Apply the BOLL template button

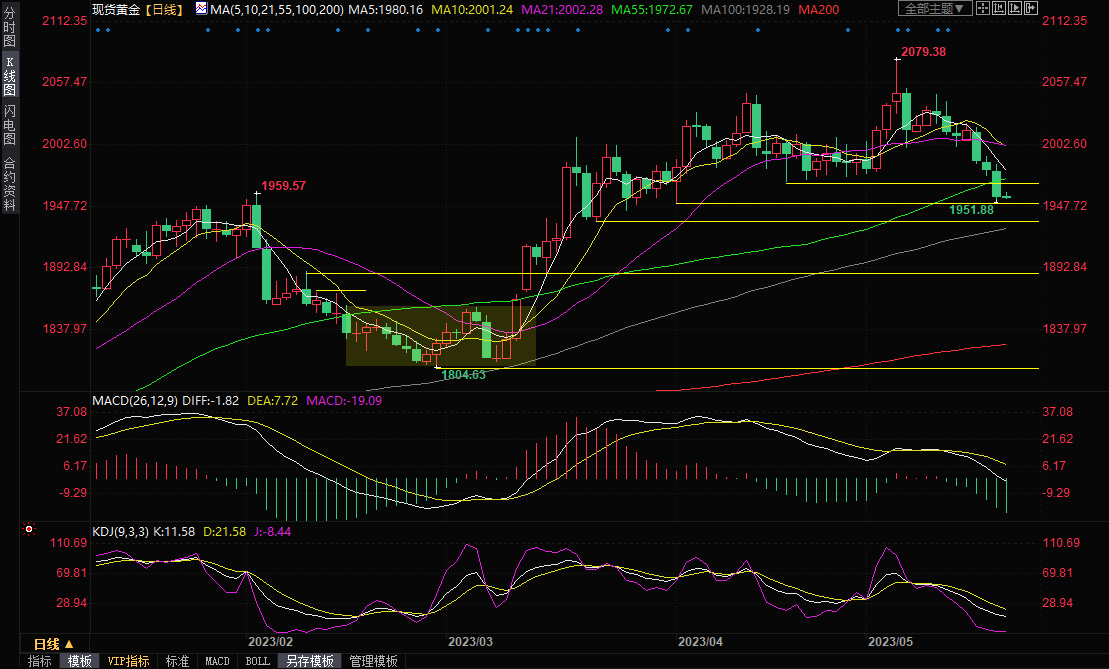(x=257, y=661)
